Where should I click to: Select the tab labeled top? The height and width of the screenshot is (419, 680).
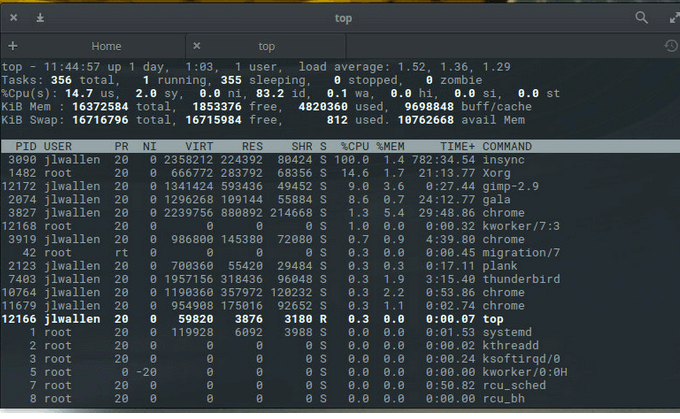267,46
